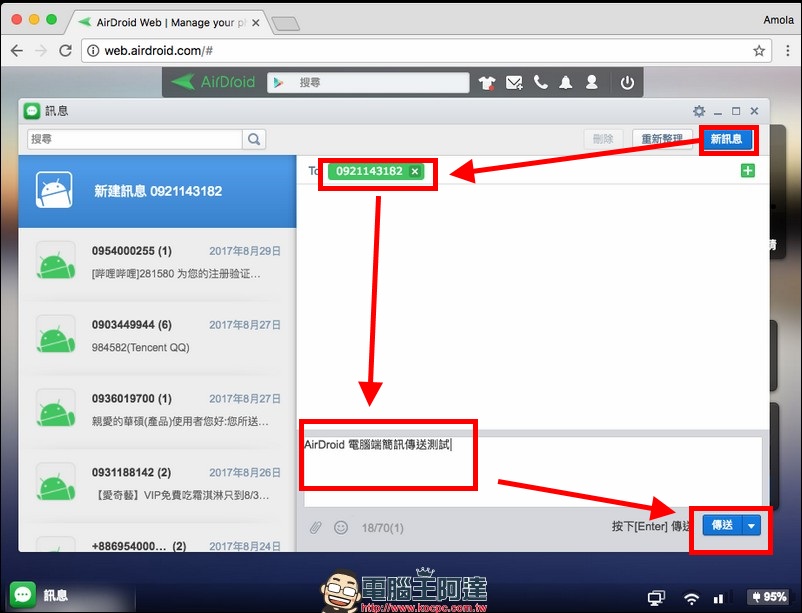Remove recipient 0921143182 with its x
This screenshot has height=613, width=802.
pos(415,171)
